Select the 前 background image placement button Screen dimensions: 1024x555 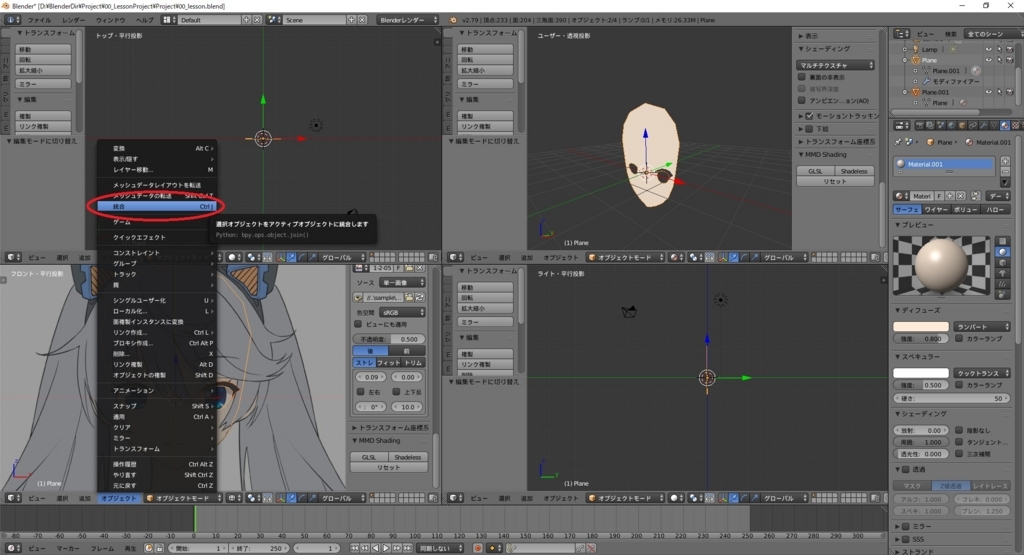[x=407, y=351]
